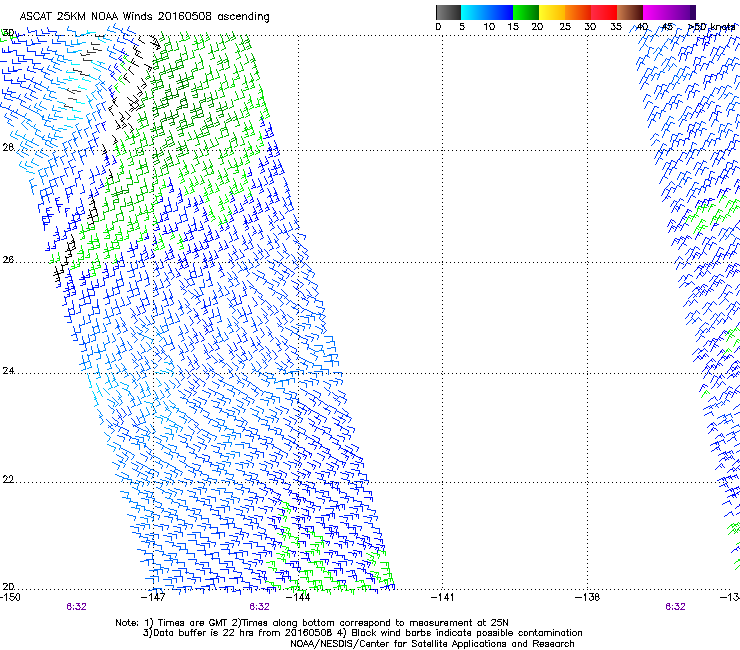Click the longitude label '-150'
Viewport: 740px width, 650px height.
point(10,597)
